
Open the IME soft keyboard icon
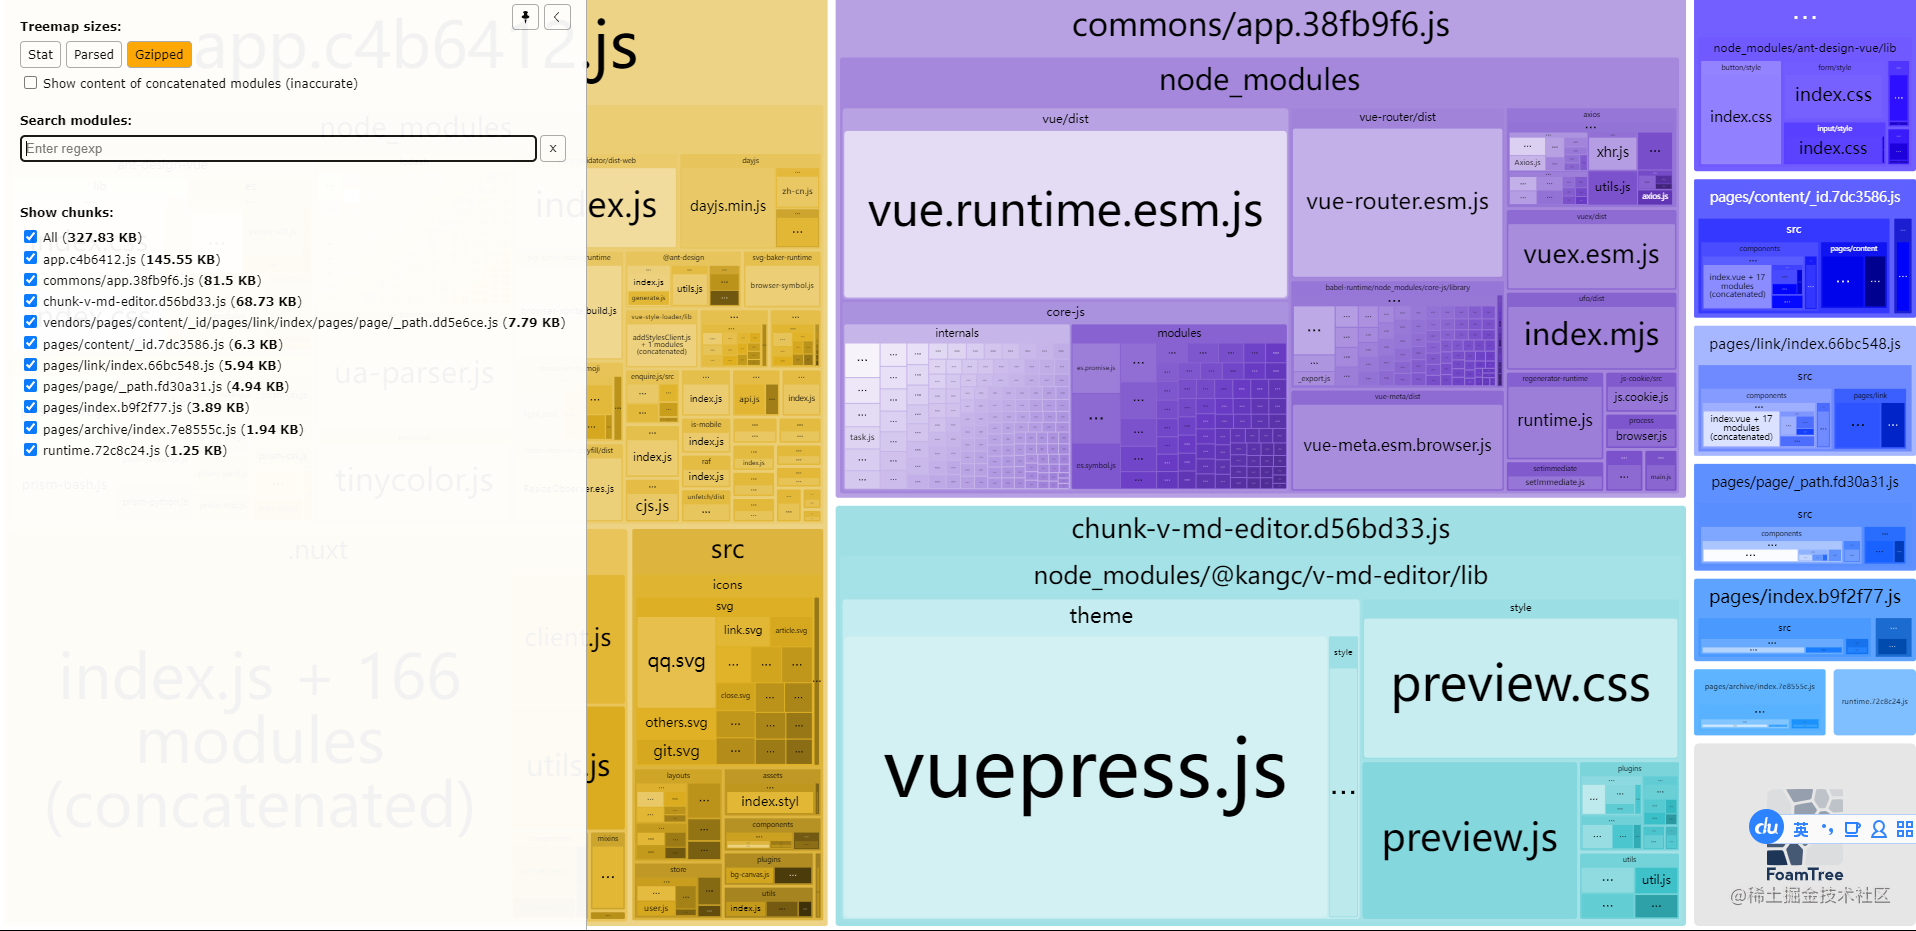1852,829
